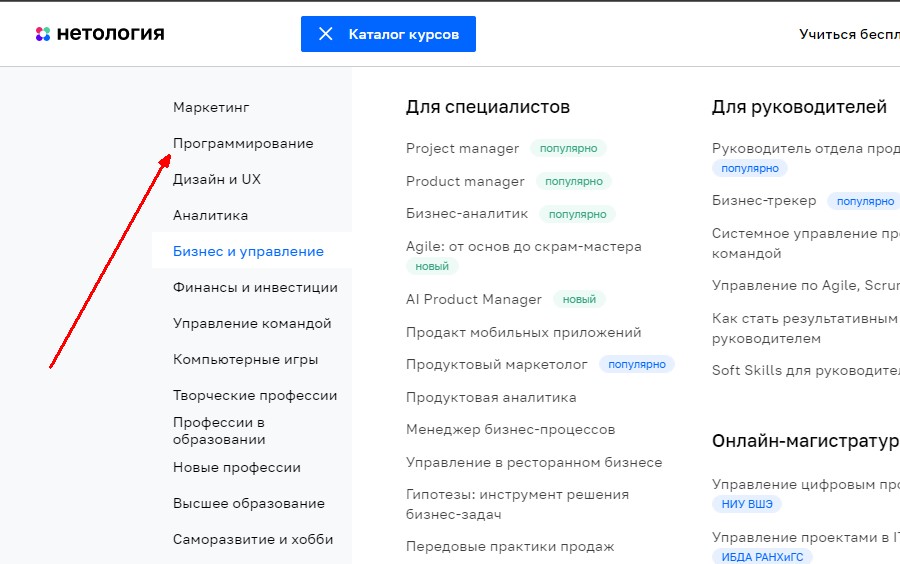This screenshot has height=564, width=900.
Task: Open the Project manager course
Action: 463,149
